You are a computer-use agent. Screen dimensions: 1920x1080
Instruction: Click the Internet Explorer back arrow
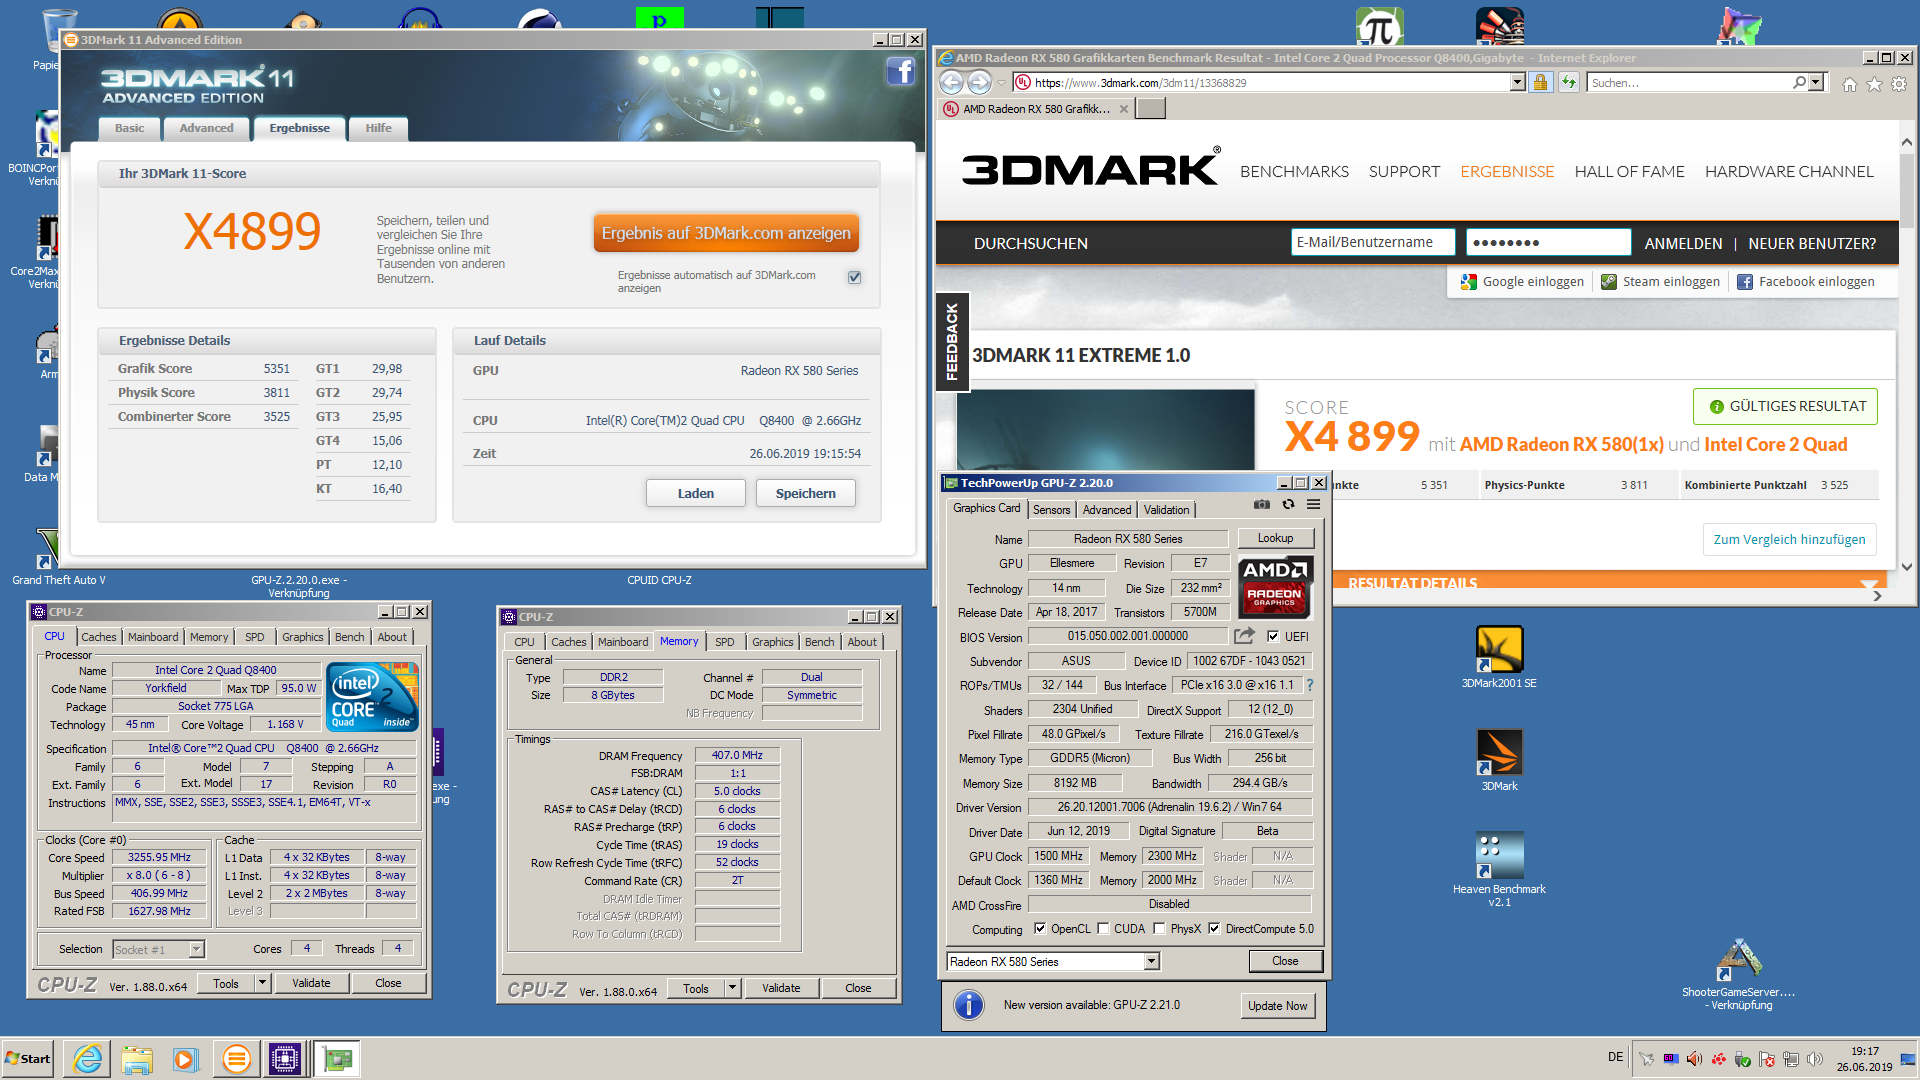951,83
